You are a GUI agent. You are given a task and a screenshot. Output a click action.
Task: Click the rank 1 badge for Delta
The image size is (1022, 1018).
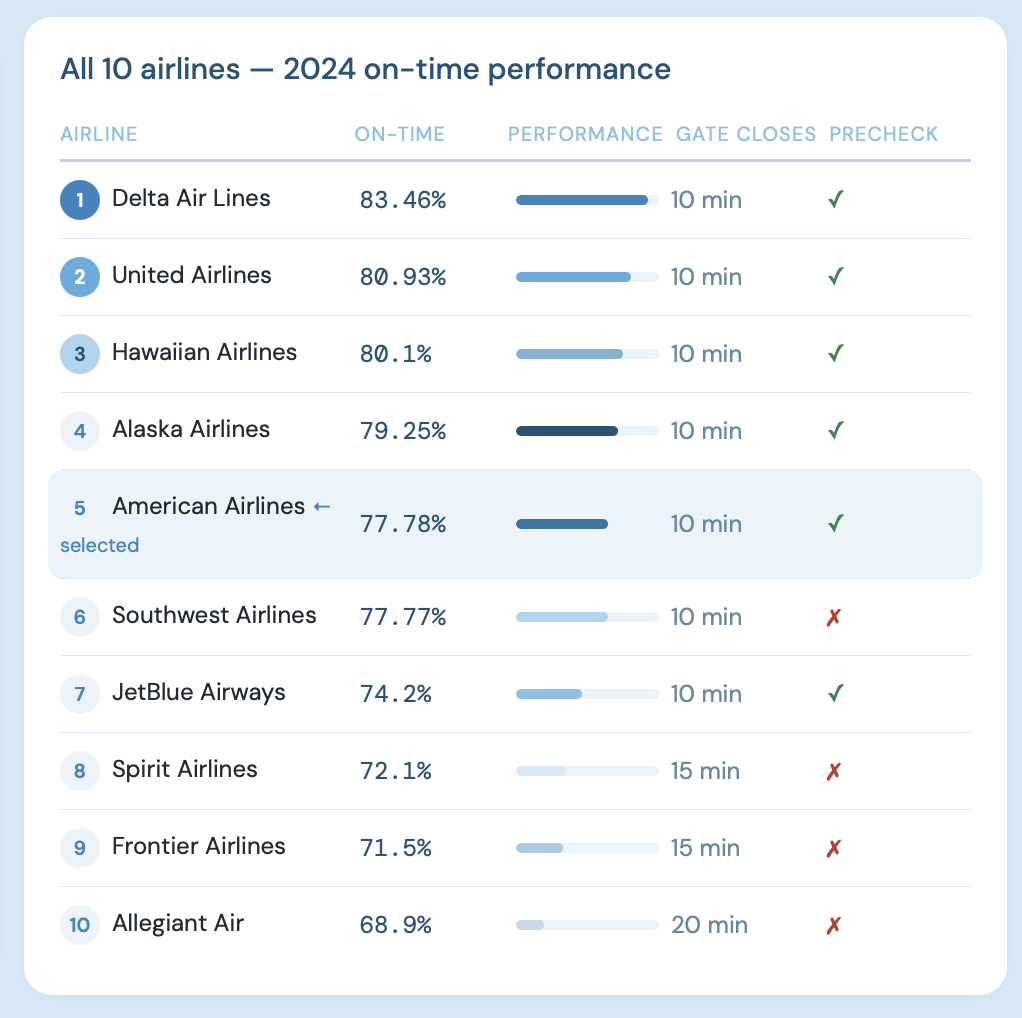(80, 199)
